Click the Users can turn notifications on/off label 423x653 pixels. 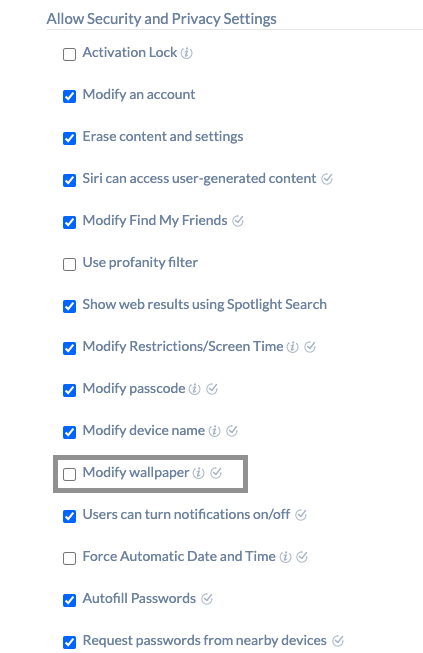186,514
